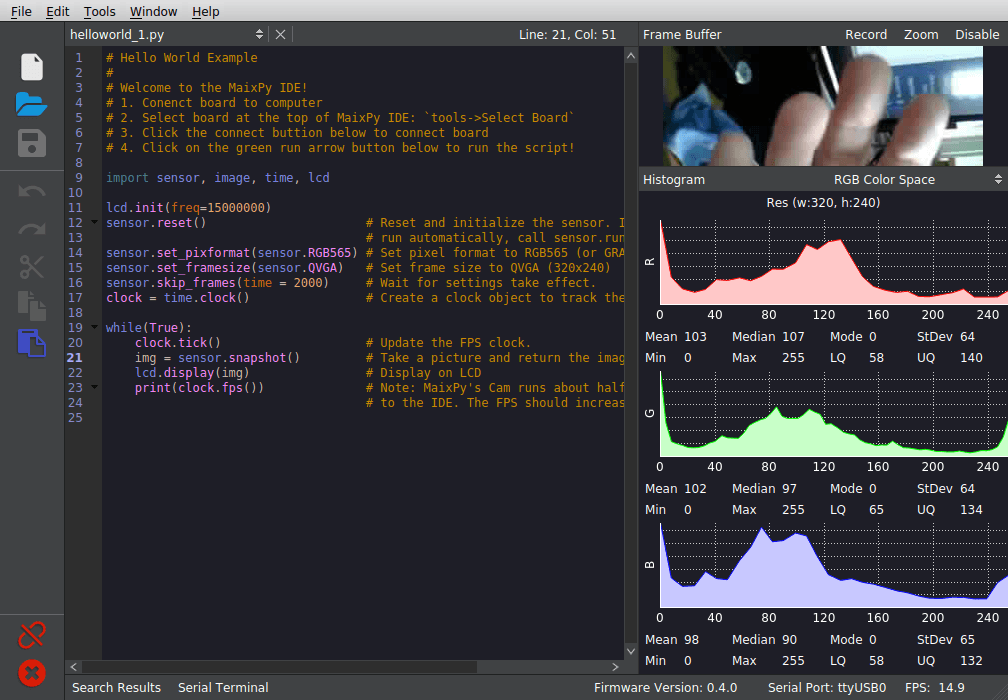Click the Zoom button in Frame Buffer
The image size is (1008, 700).
[x=921, y=35]
